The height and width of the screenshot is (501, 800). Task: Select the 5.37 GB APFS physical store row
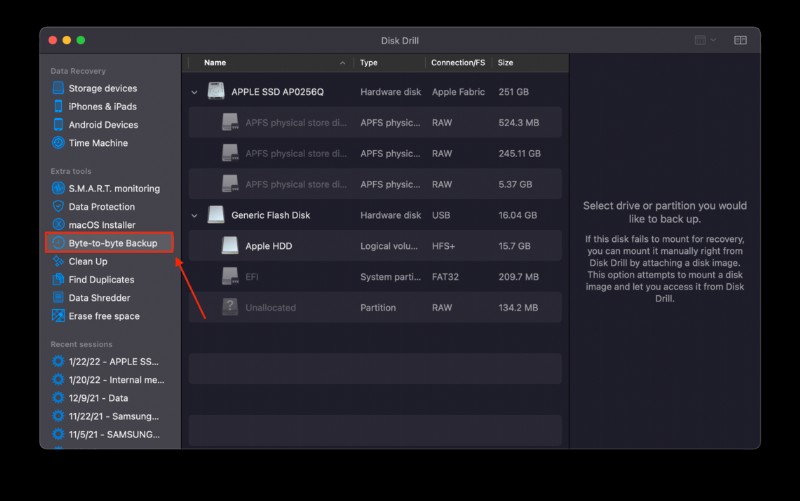click(376, 184)
